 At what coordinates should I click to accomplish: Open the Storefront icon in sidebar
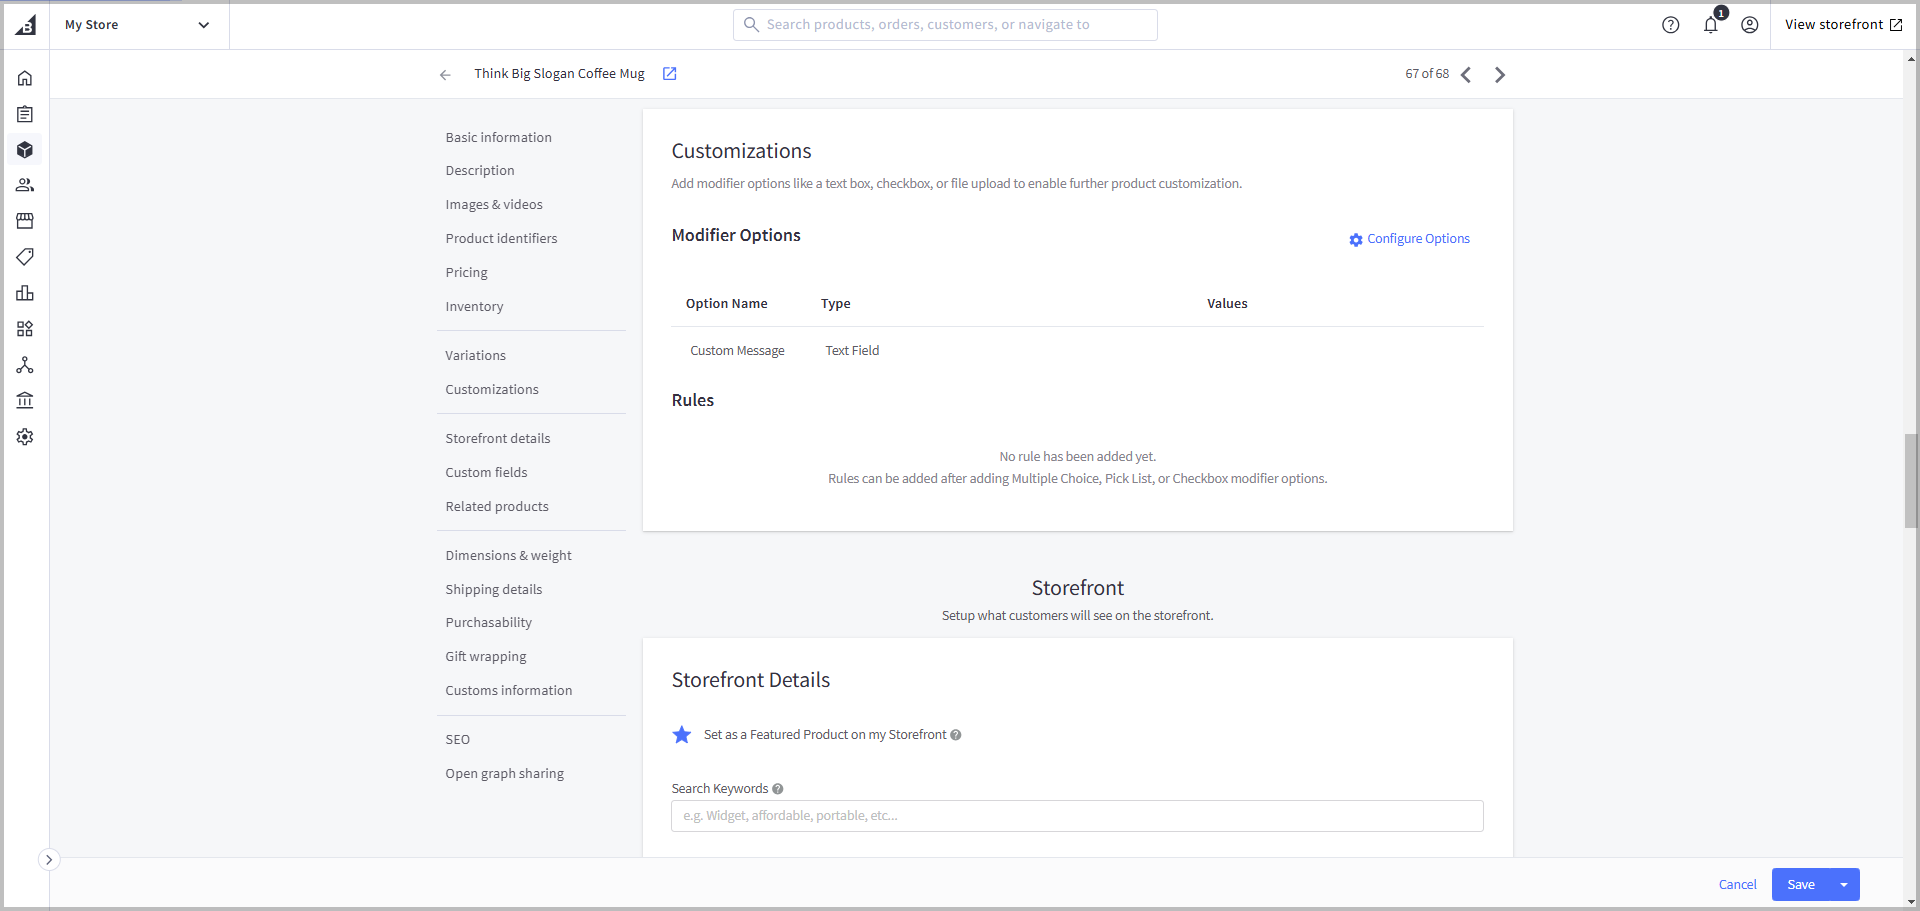25,221
